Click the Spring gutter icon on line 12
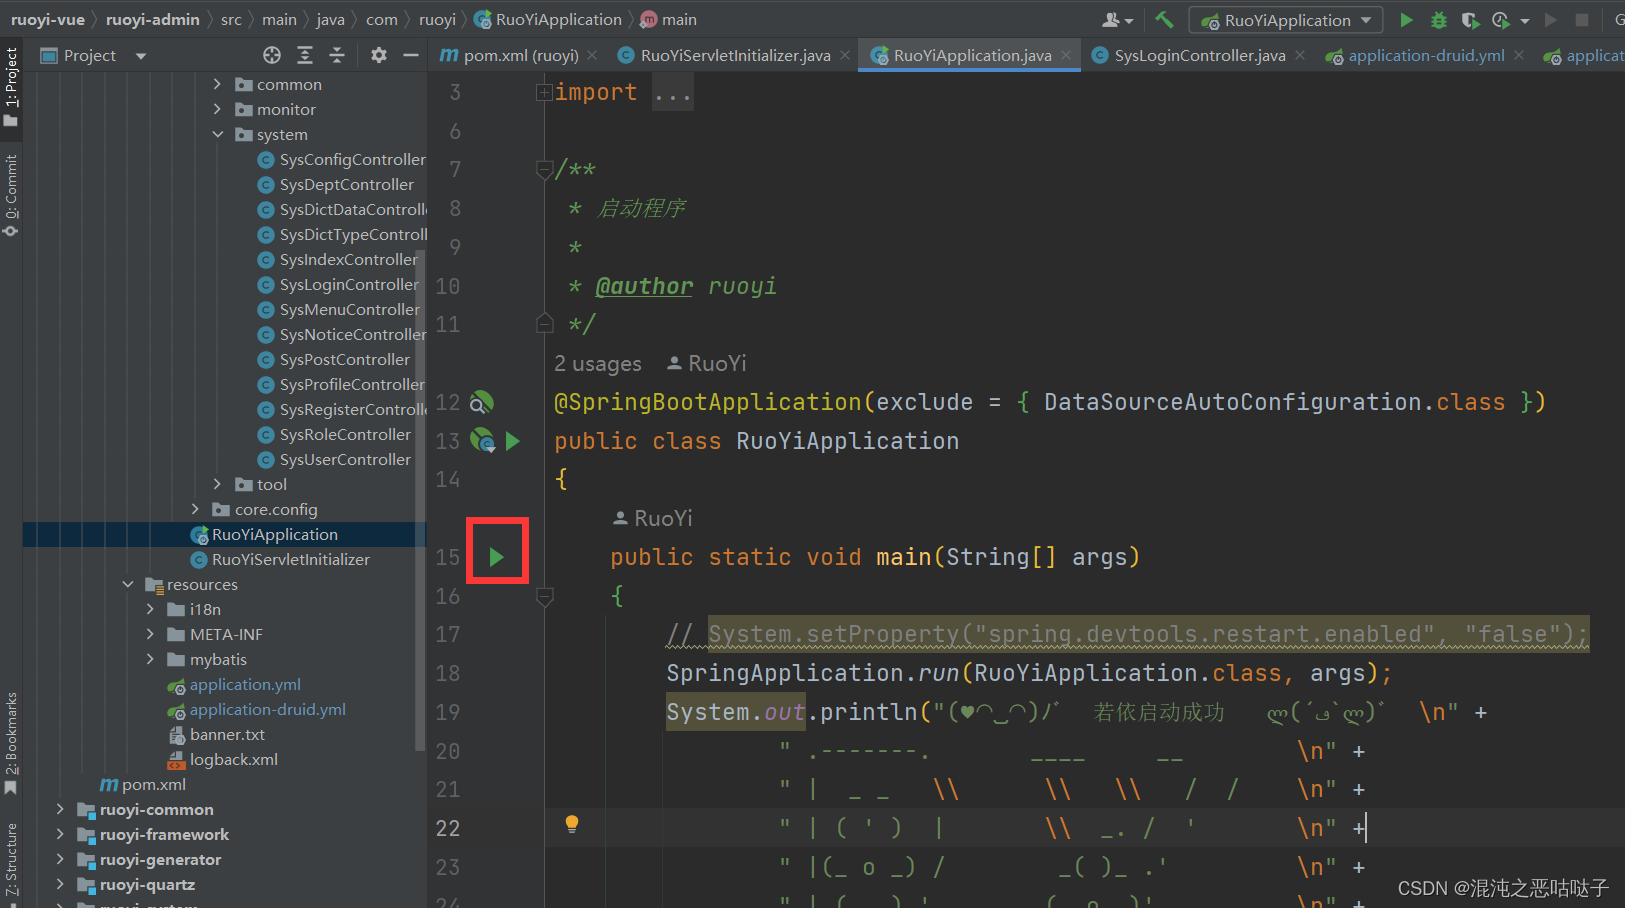Image resolution: width=1625 pixels, height=908 pixels. tap(482, 402)
